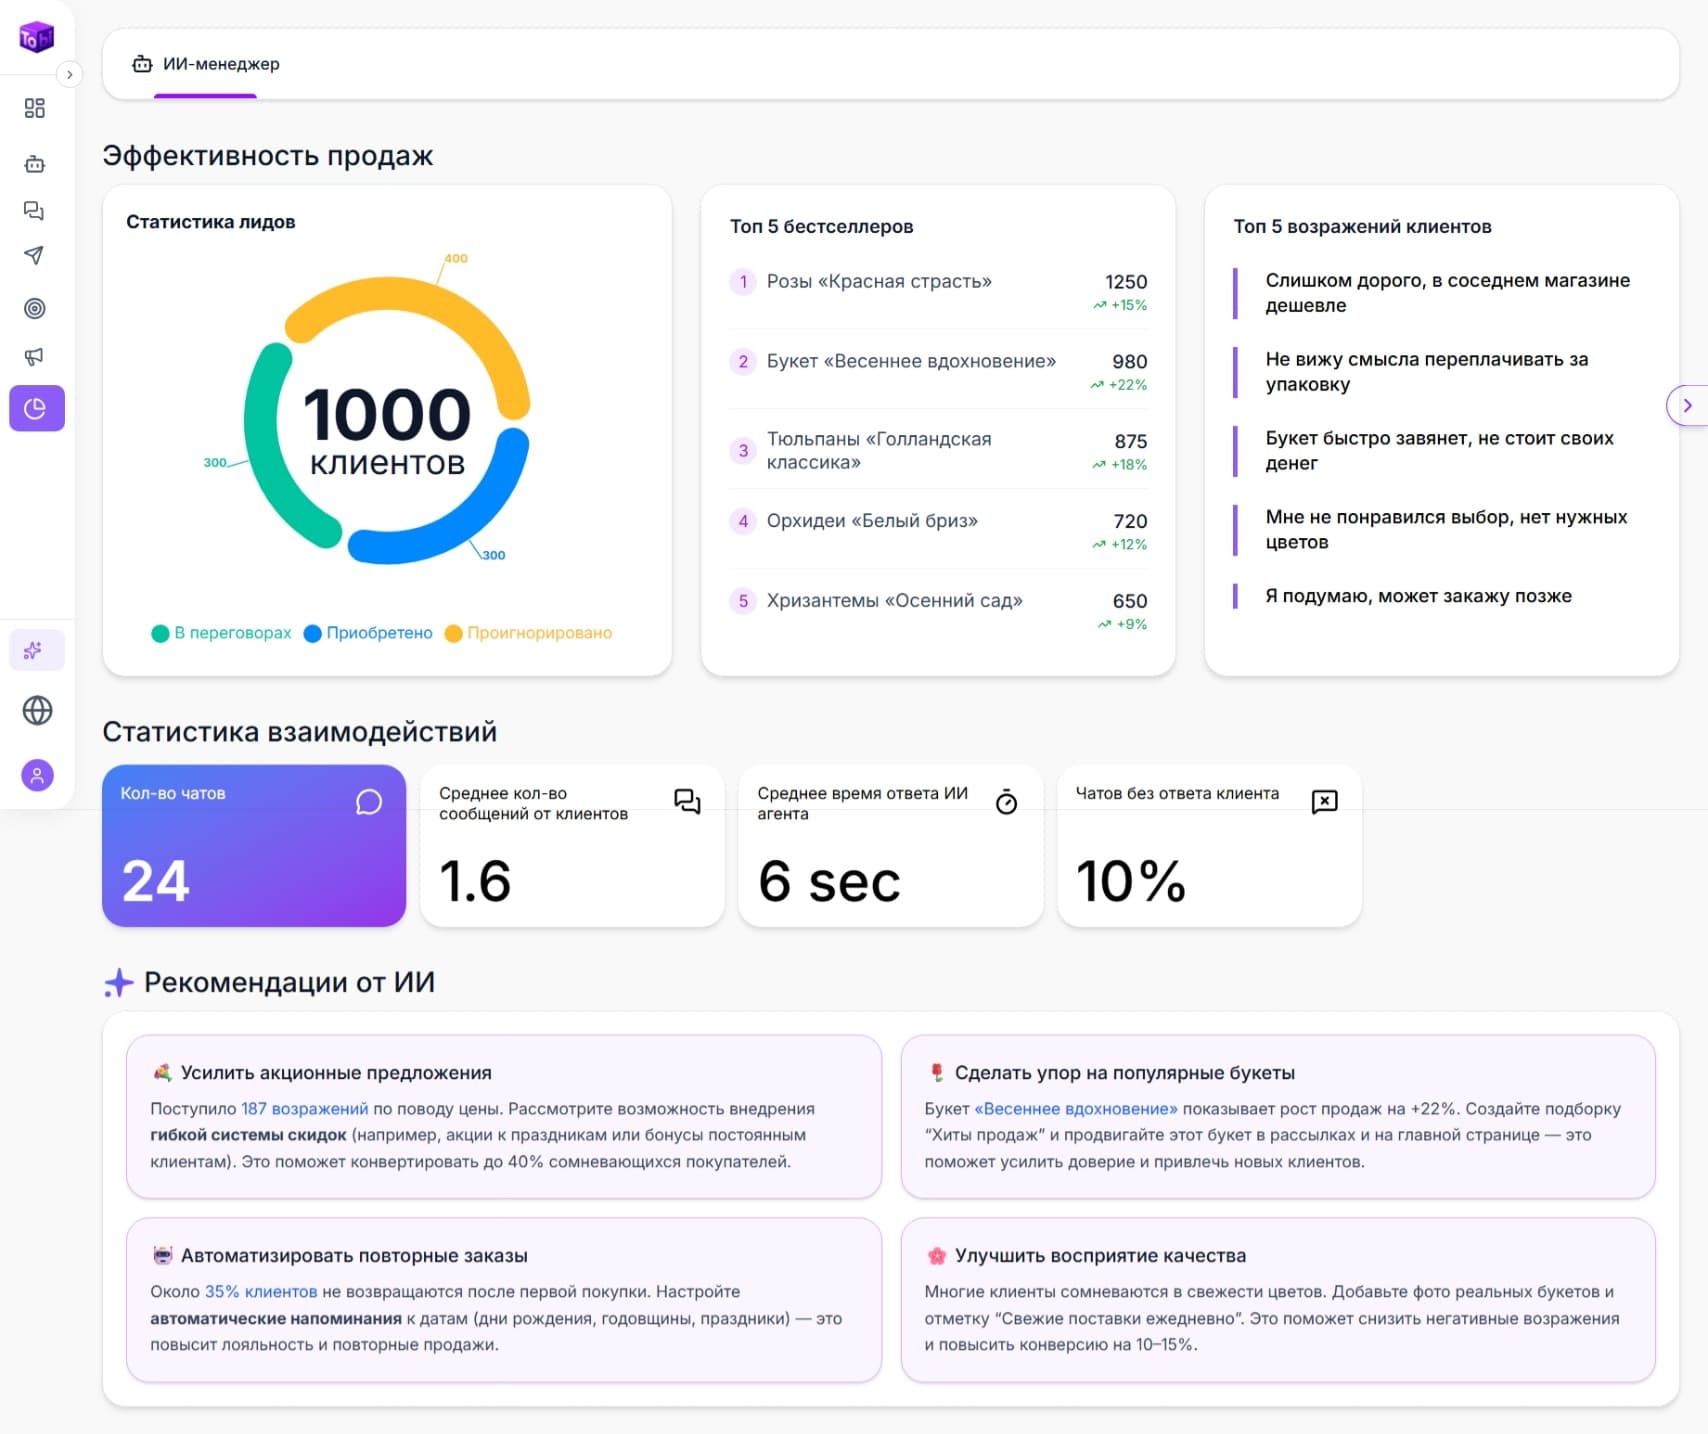Open the pie chart analytics icon

pyautogui.click(x=36, y=408)
